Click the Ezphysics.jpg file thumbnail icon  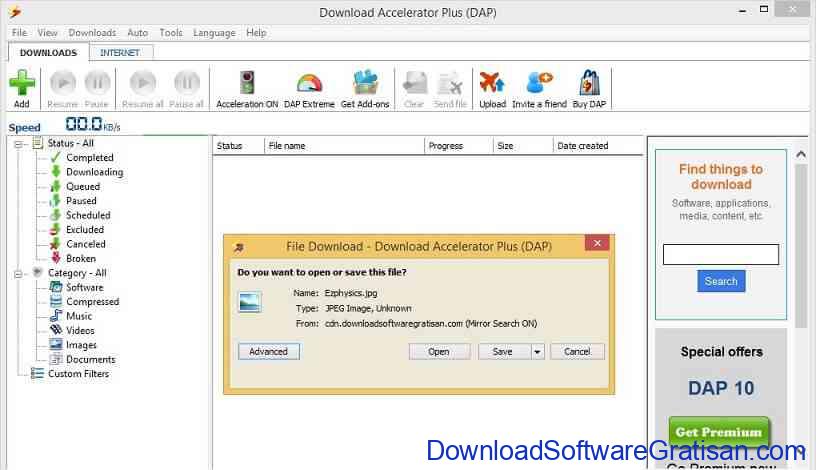250,302
